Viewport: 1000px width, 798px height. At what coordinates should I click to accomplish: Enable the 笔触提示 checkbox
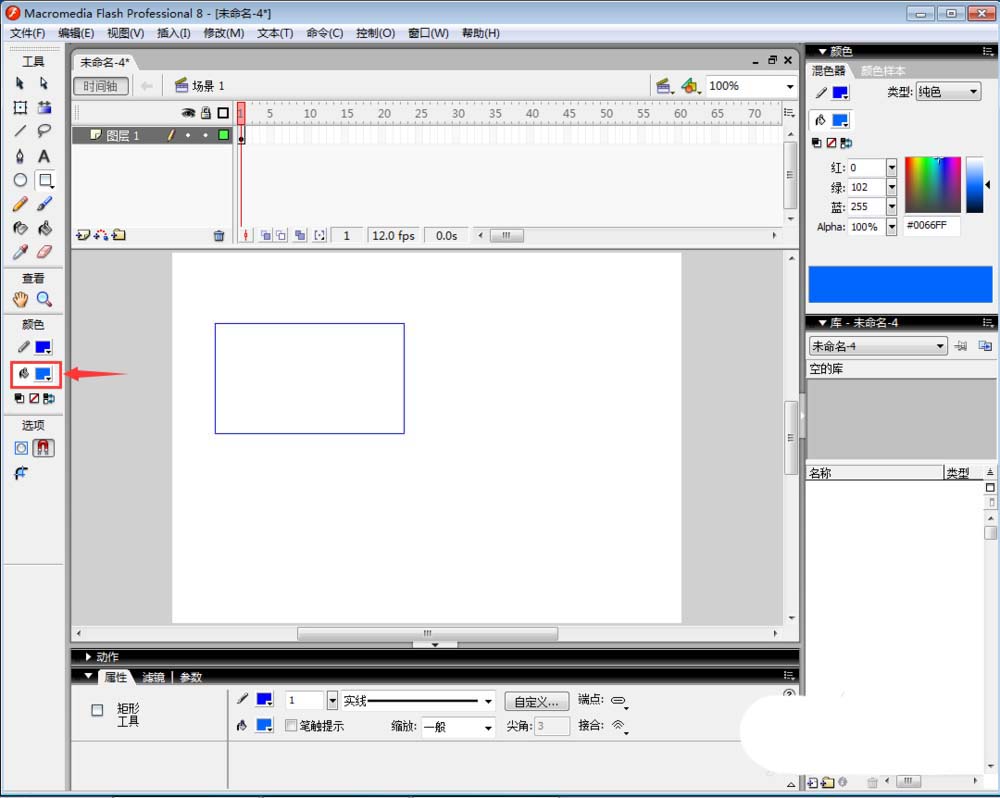pos(291,725)
